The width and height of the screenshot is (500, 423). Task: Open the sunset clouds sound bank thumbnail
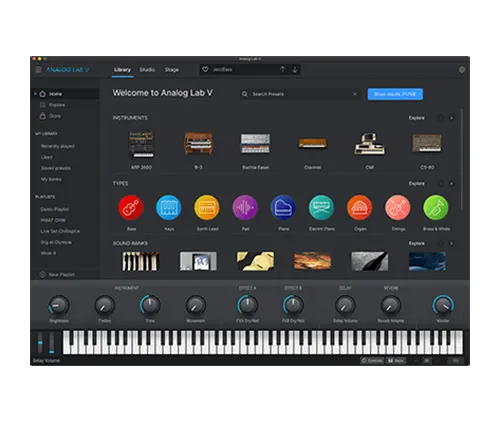pyautogui.click(x=313, y=261)
